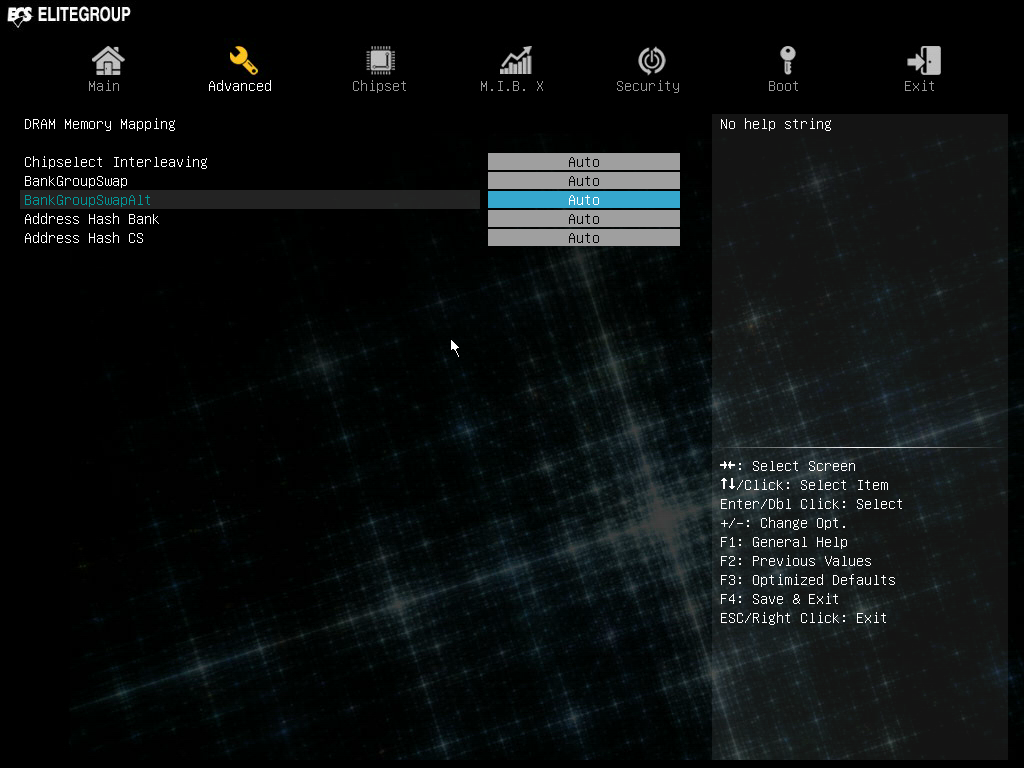The height and width of the screenshot is (768, 1024).
Task: Select the BankGroupSwap setting label
Action: click(x=76, y=181)
